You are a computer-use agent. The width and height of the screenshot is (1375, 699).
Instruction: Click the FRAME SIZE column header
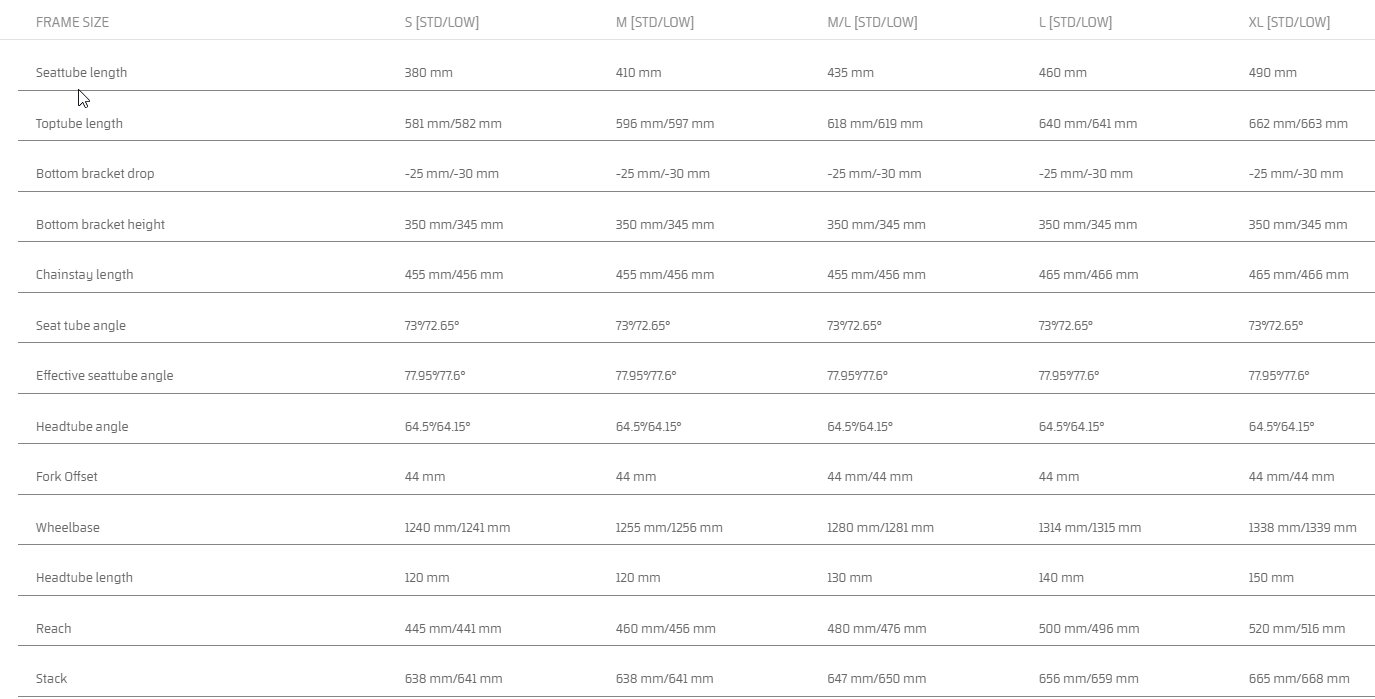tap(72, 22)
